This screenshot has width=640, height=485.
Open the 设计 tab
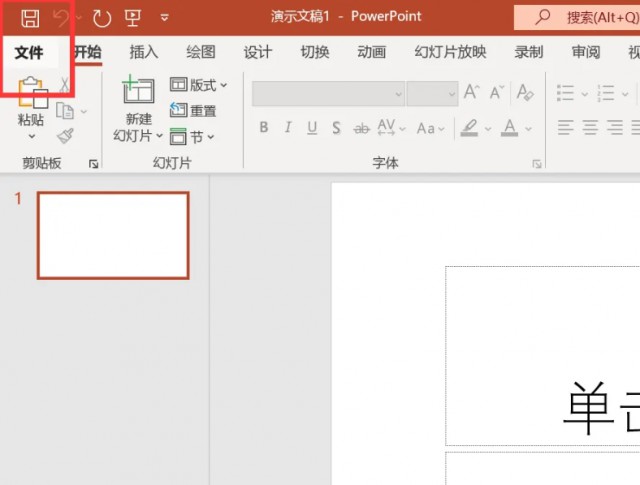pyautogui.click(x=258, y=52)
